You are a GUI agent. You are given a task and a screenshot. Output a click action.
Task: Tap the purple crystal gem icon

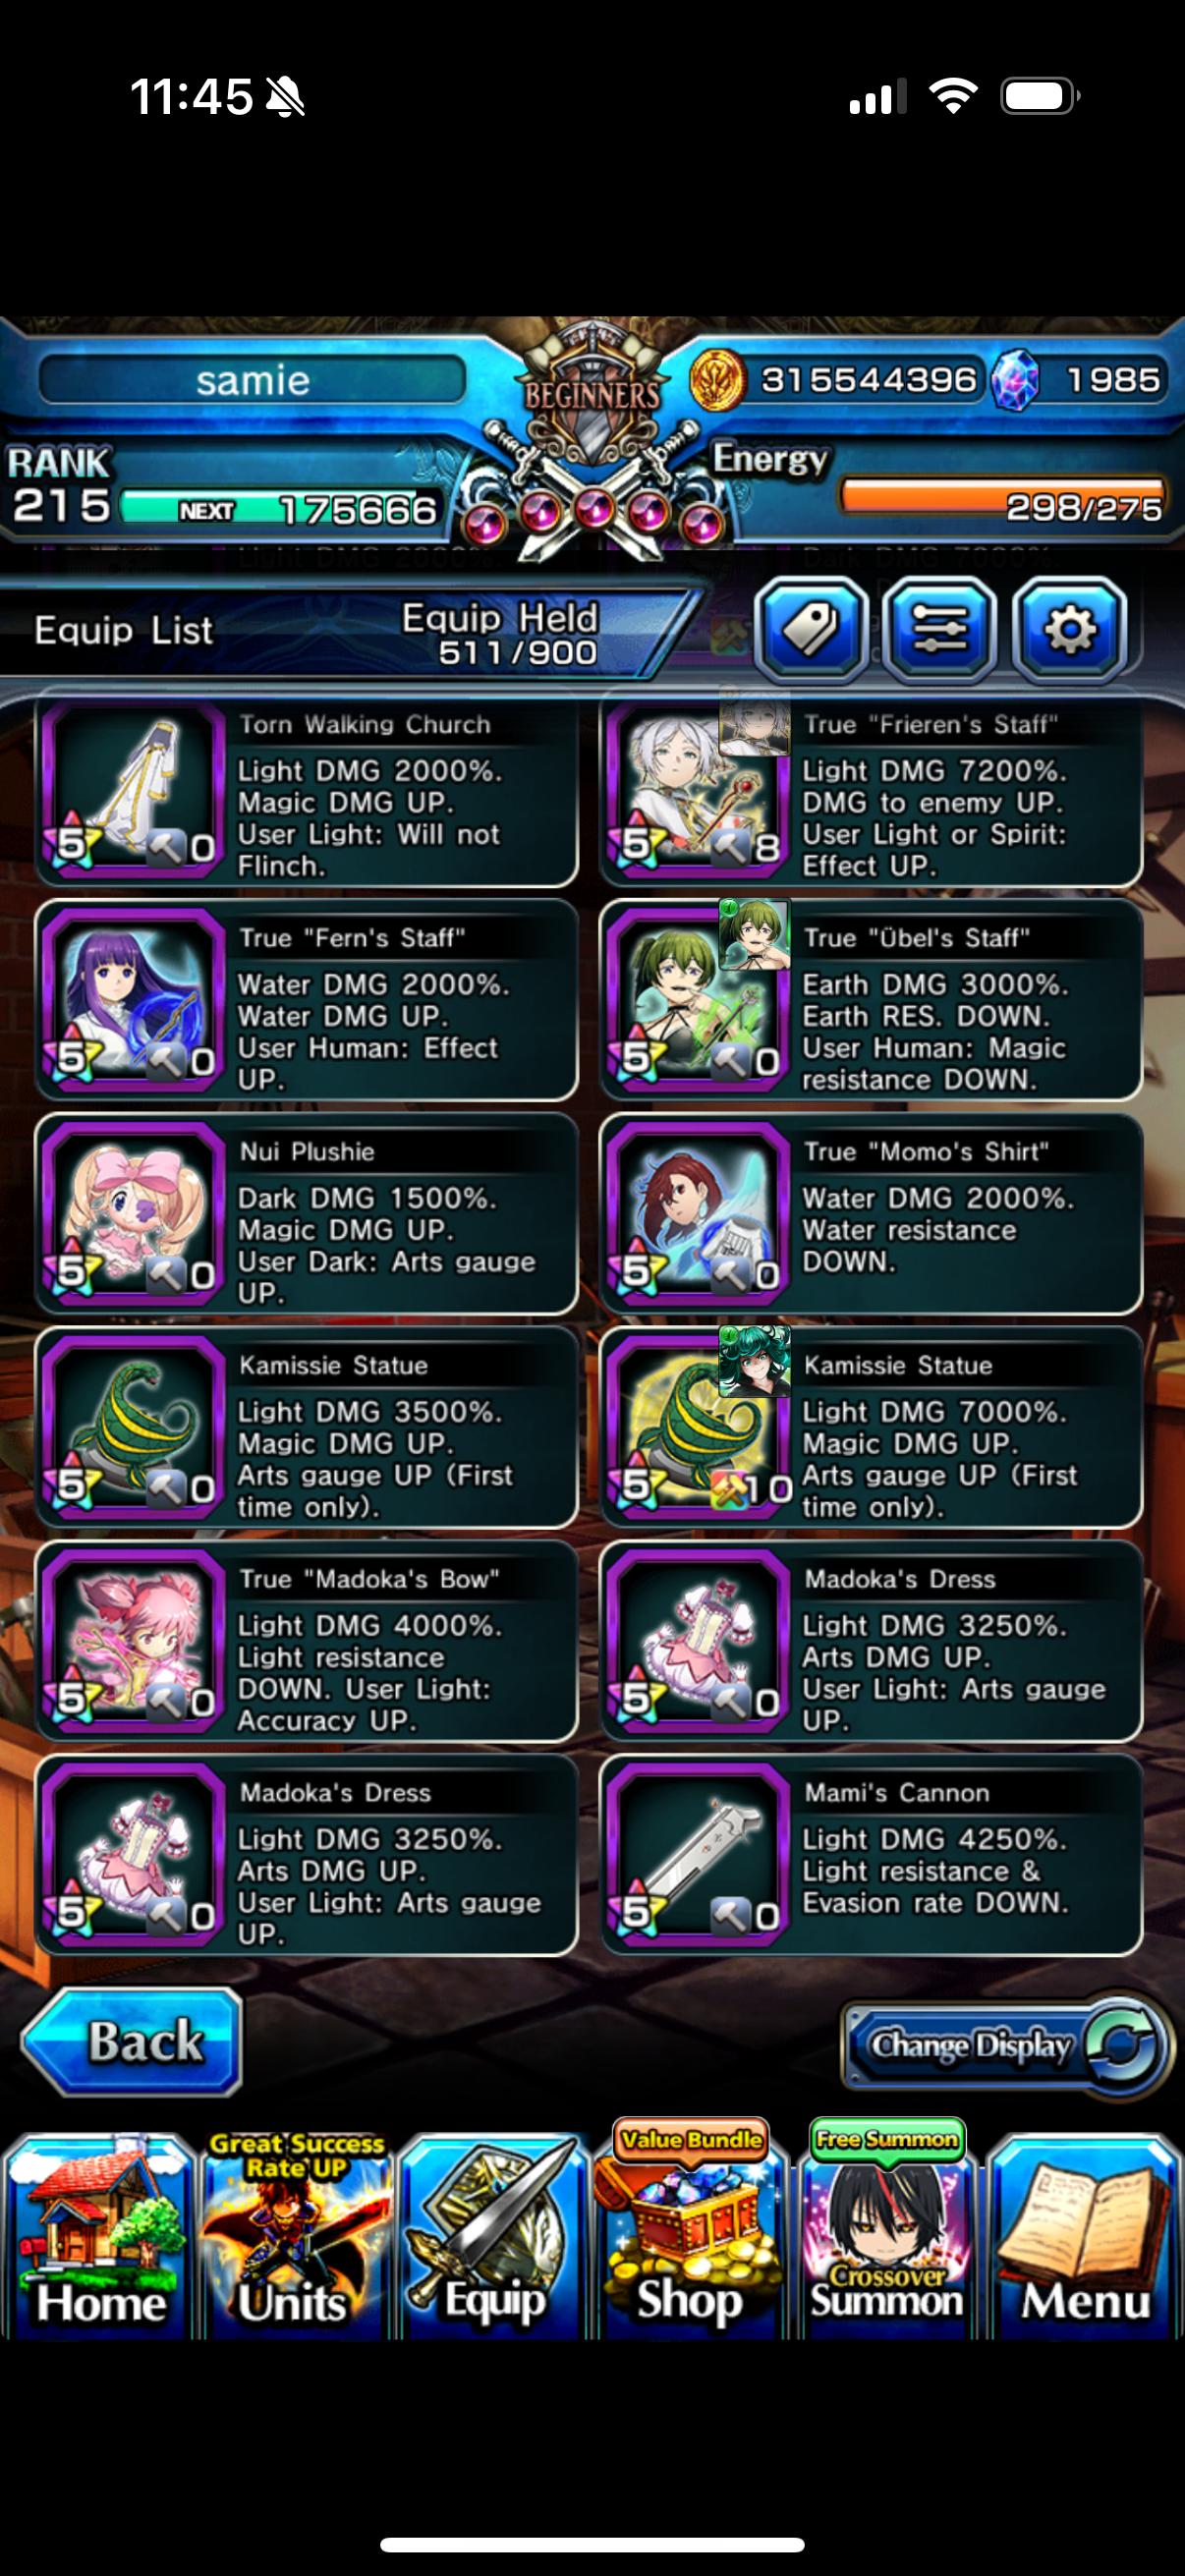(x=1015, y=382)
